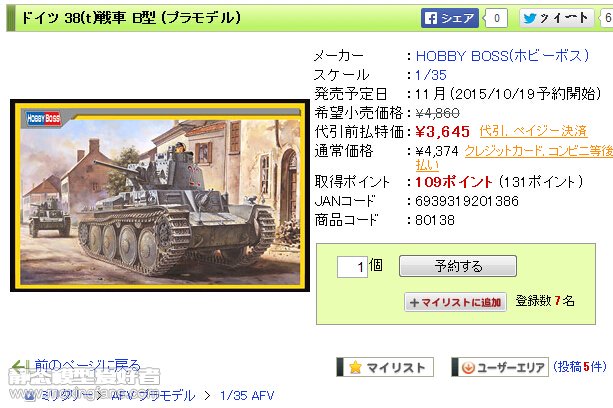The height and width of the screenshot is (408, 613).
Task: Click the green back arrow icon
Action: 19,366
